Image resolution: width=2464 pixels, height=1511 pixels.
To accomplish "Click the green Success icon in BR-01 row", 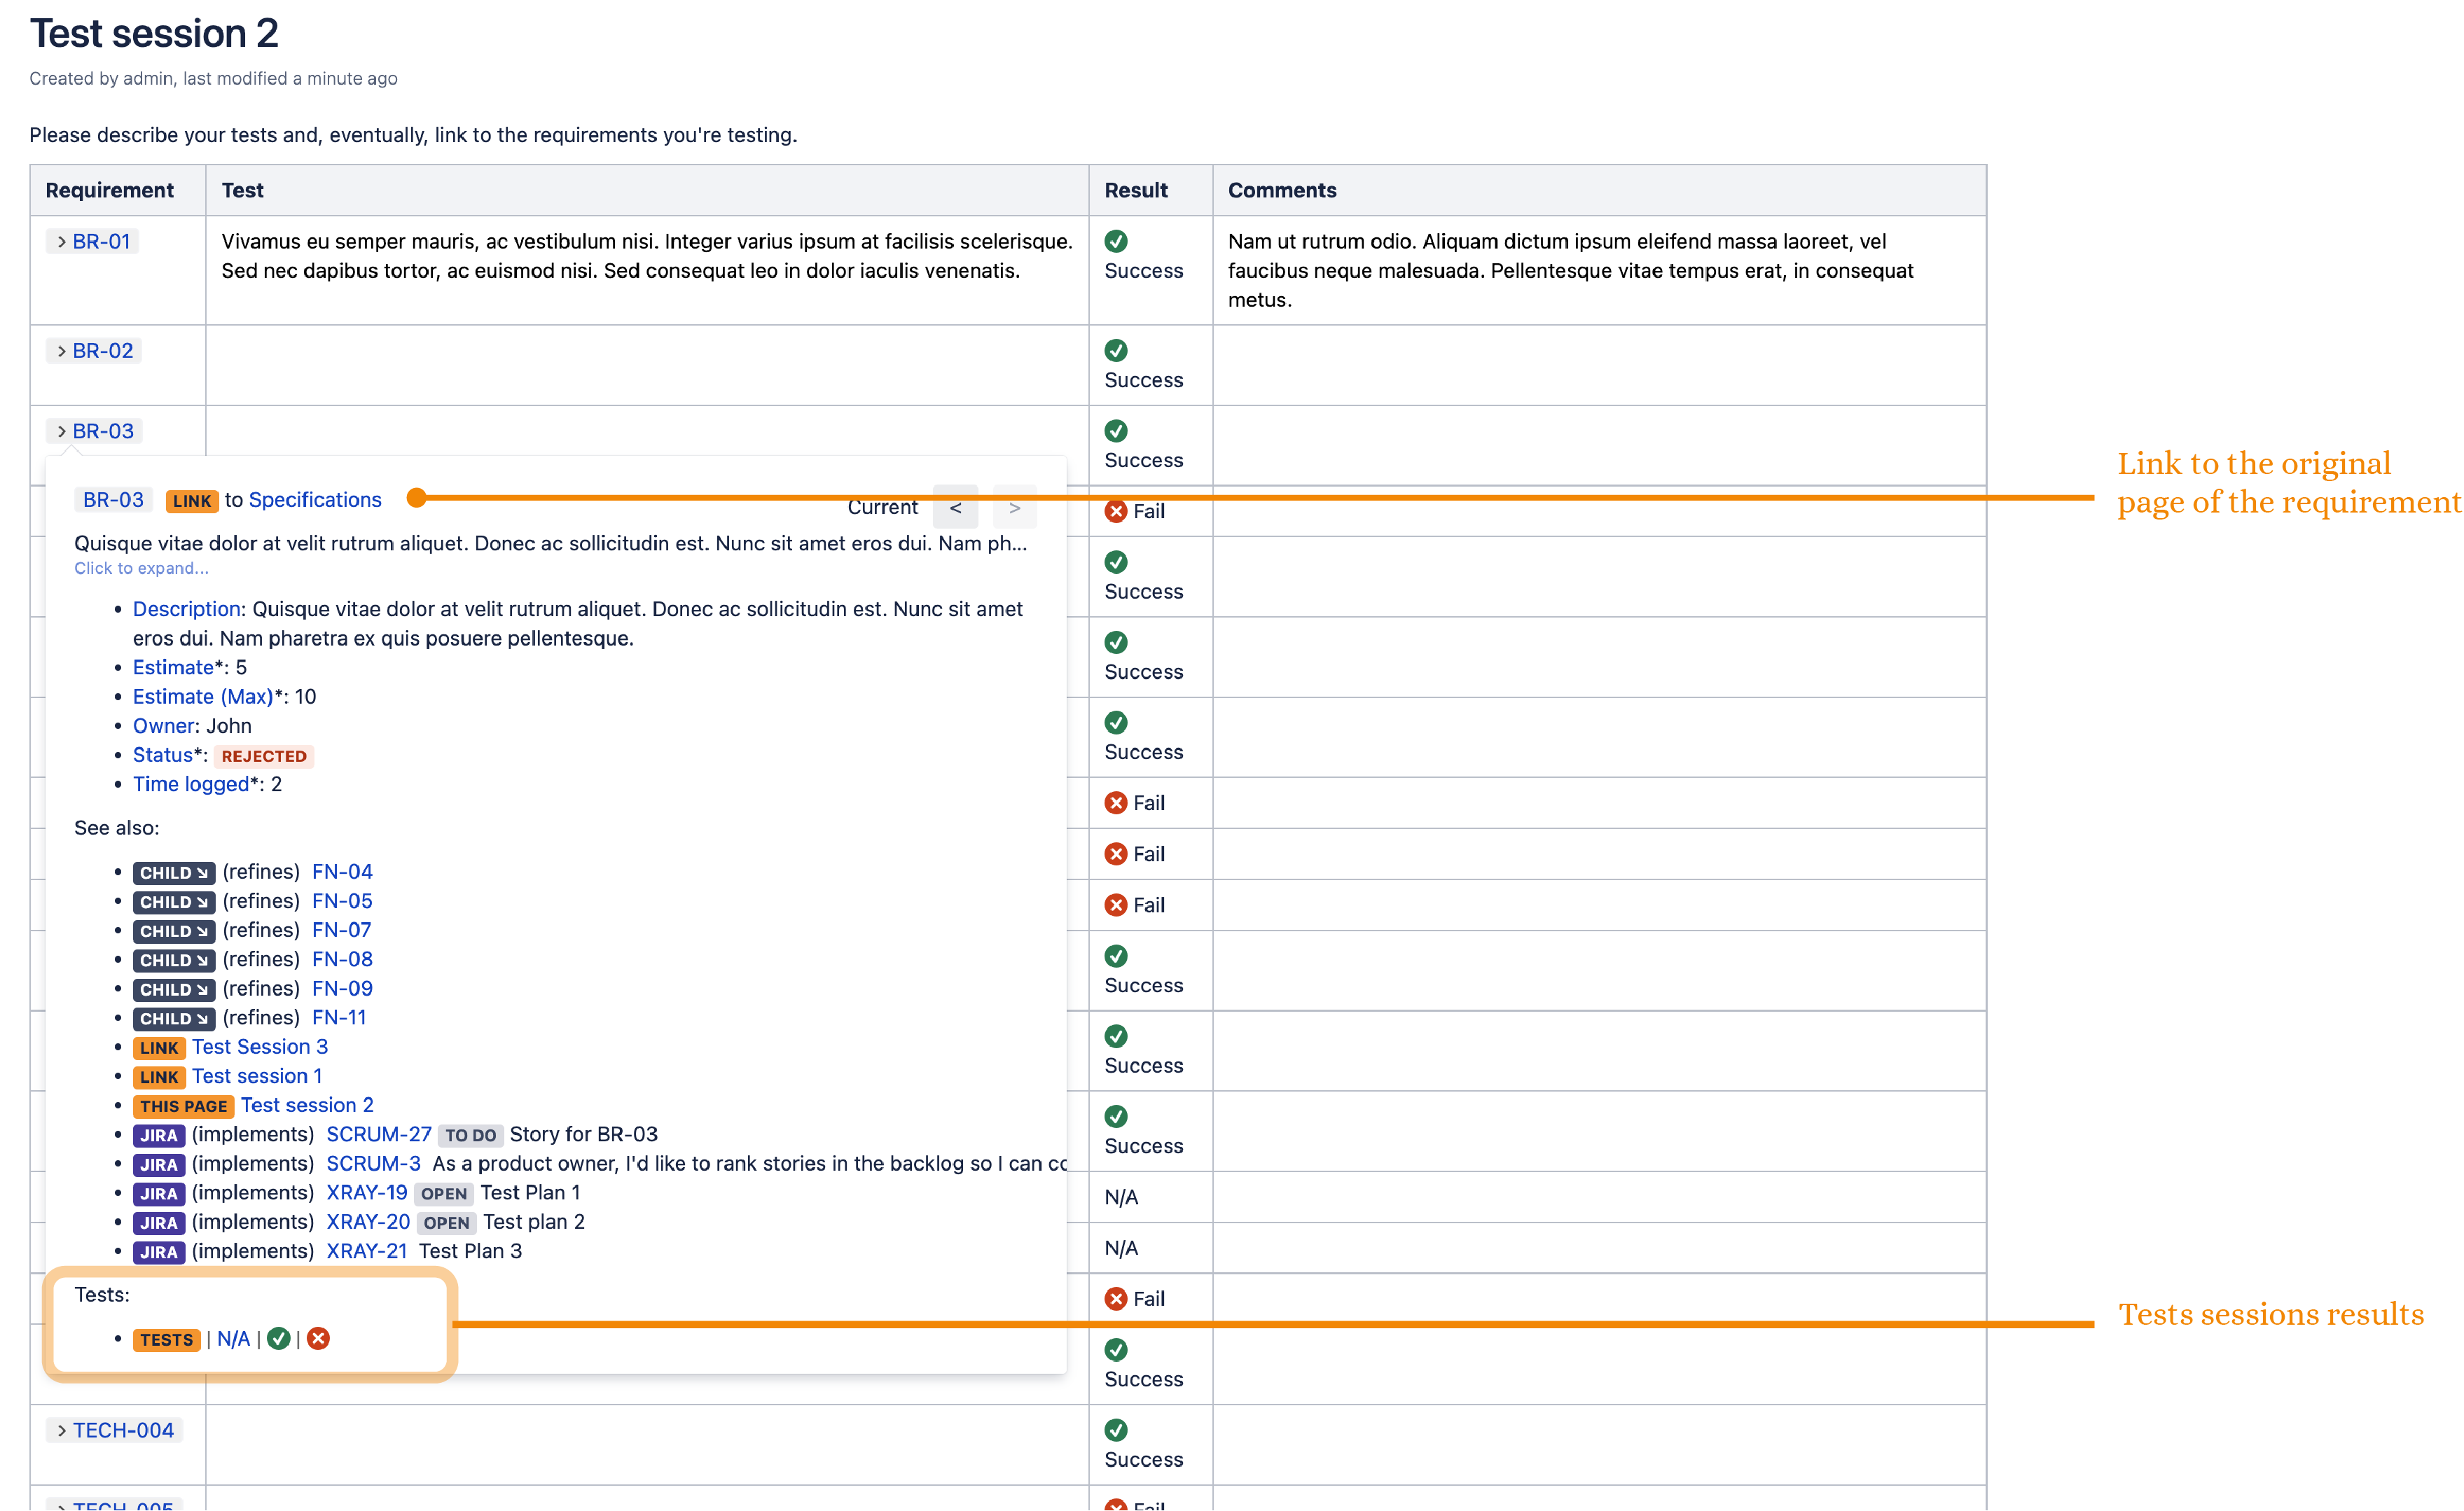I will (x=1116, y=241).
